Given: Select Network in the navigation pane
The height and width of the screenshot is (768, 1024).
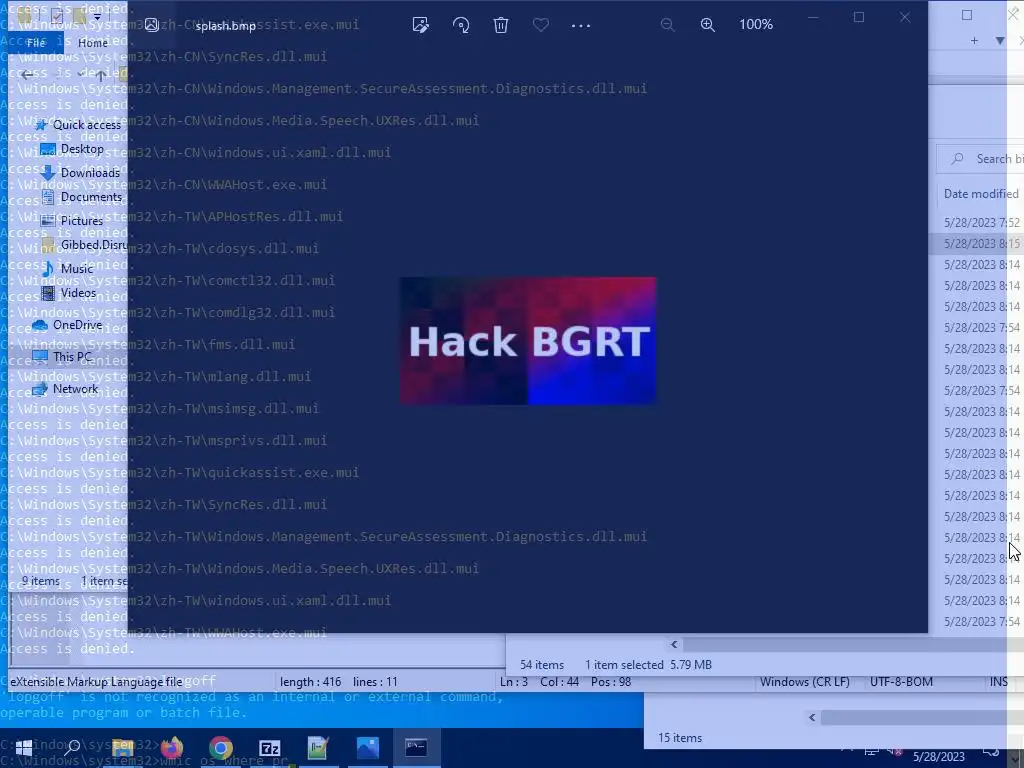Looking at the screenshot, I should point(65,389).
